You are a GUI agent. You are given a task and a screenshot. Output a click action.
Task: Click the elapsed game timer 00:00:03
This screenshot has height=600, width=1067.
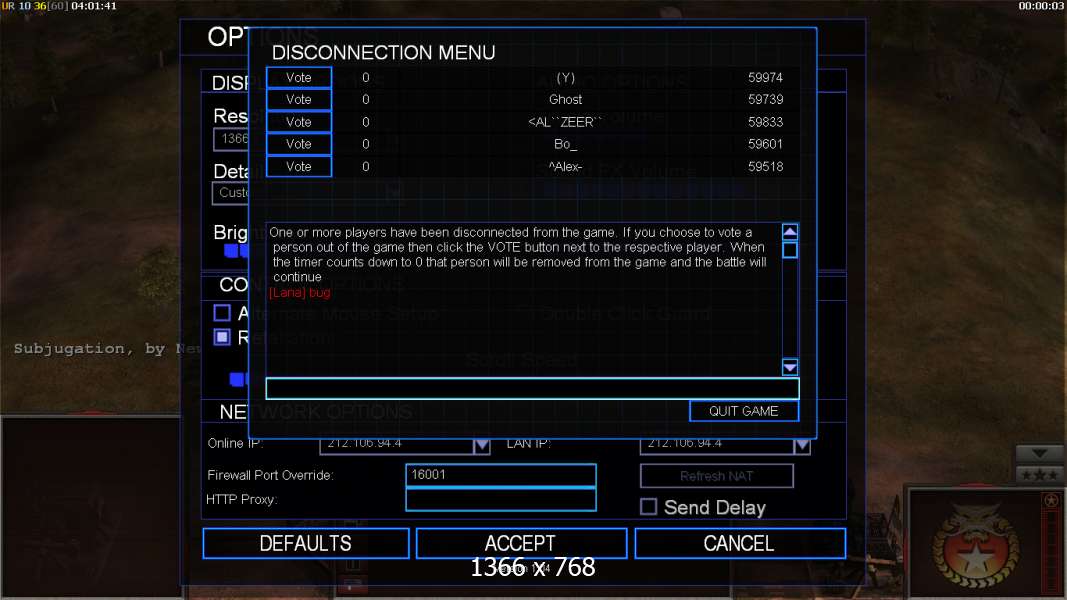[1040, 6]
